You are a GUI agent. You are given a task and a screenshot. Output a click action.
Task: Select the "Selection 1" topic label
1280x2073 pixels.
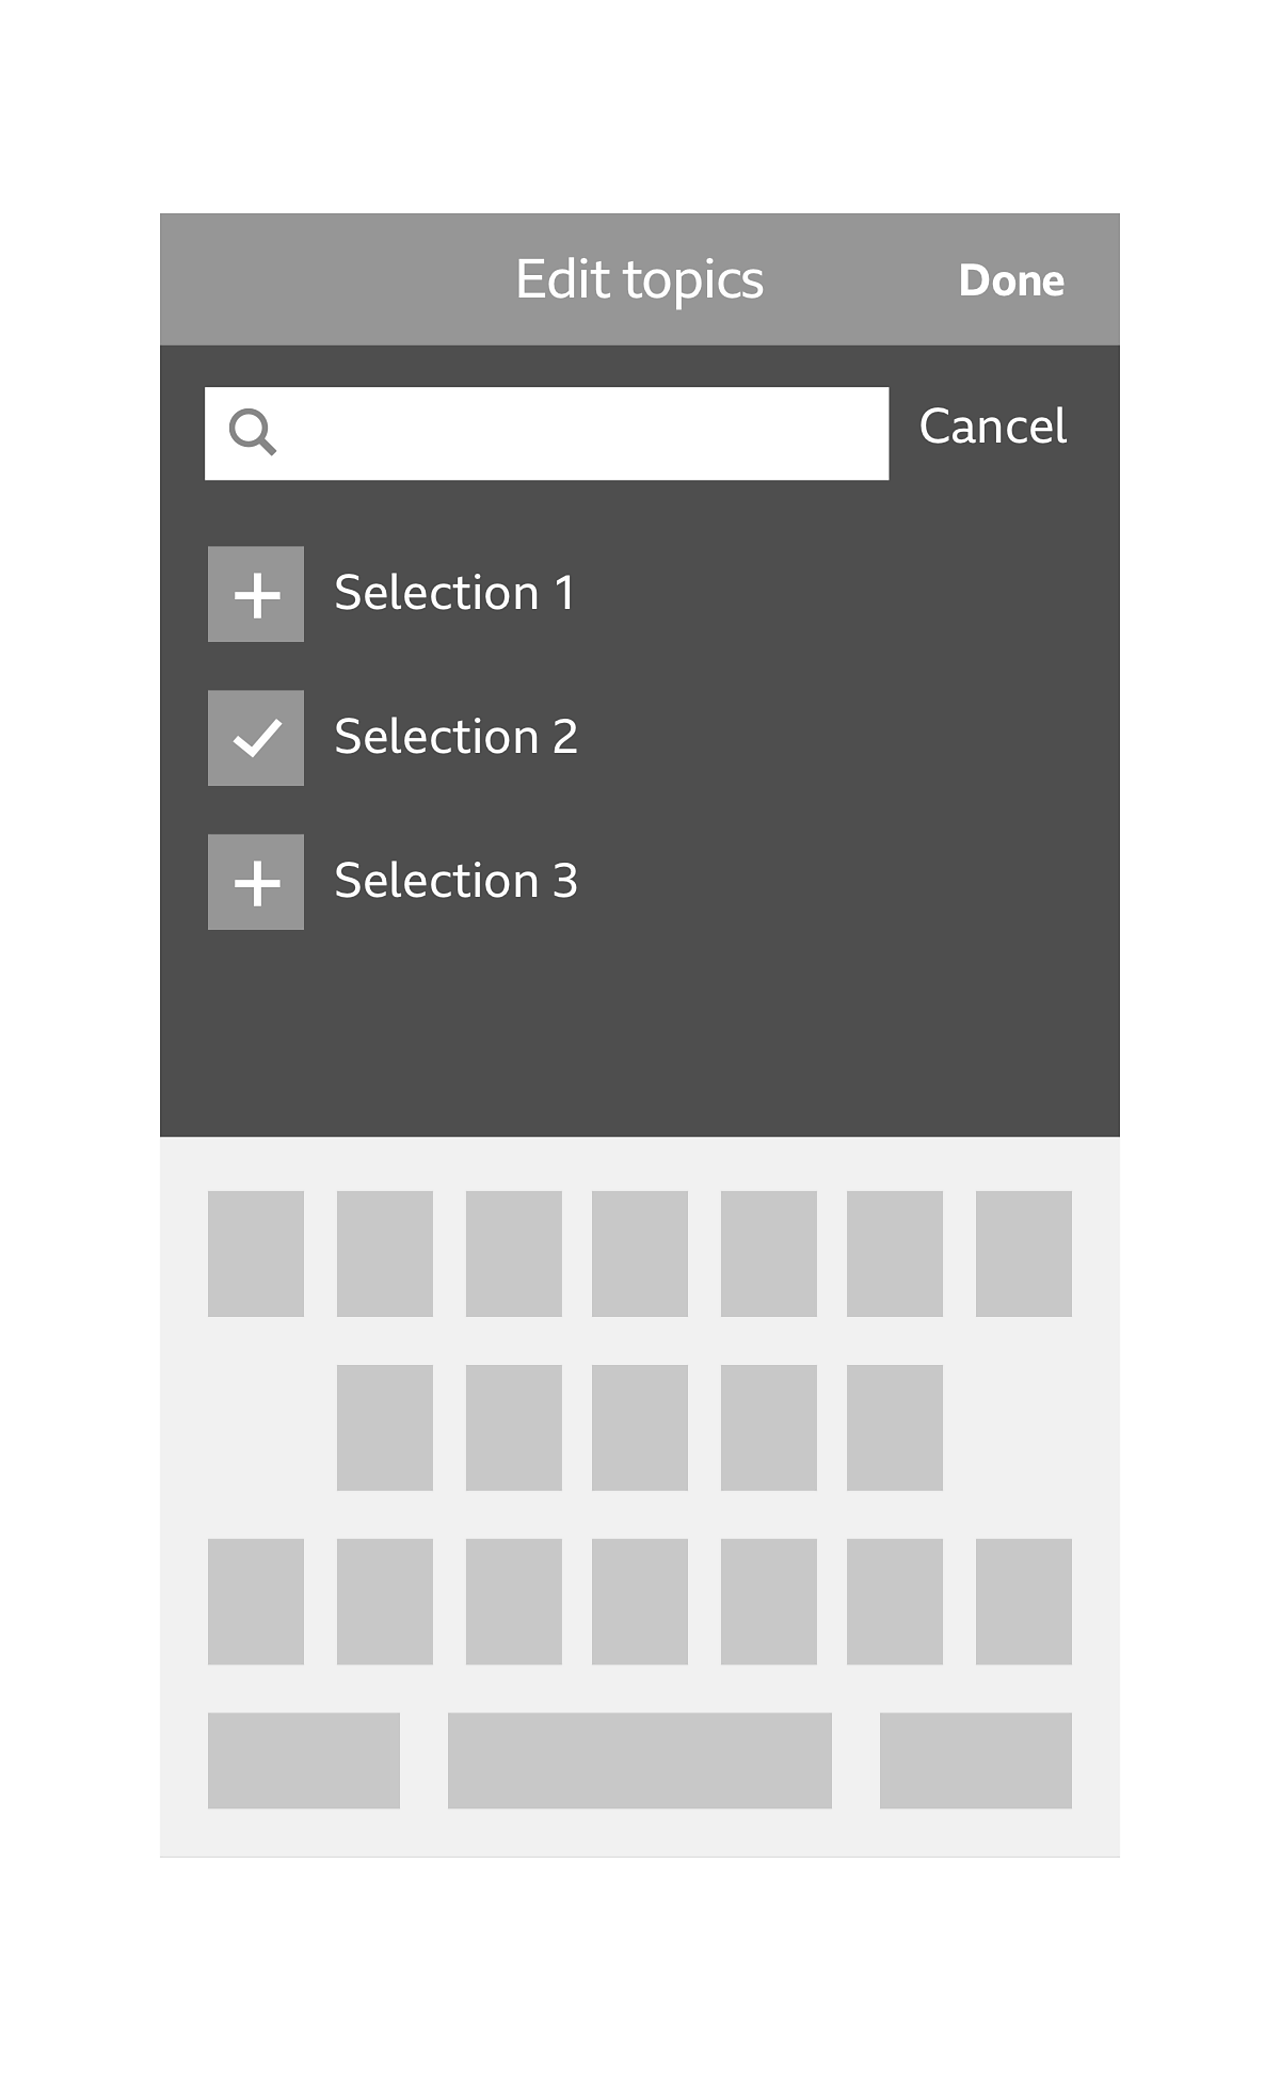pos(454,593)
